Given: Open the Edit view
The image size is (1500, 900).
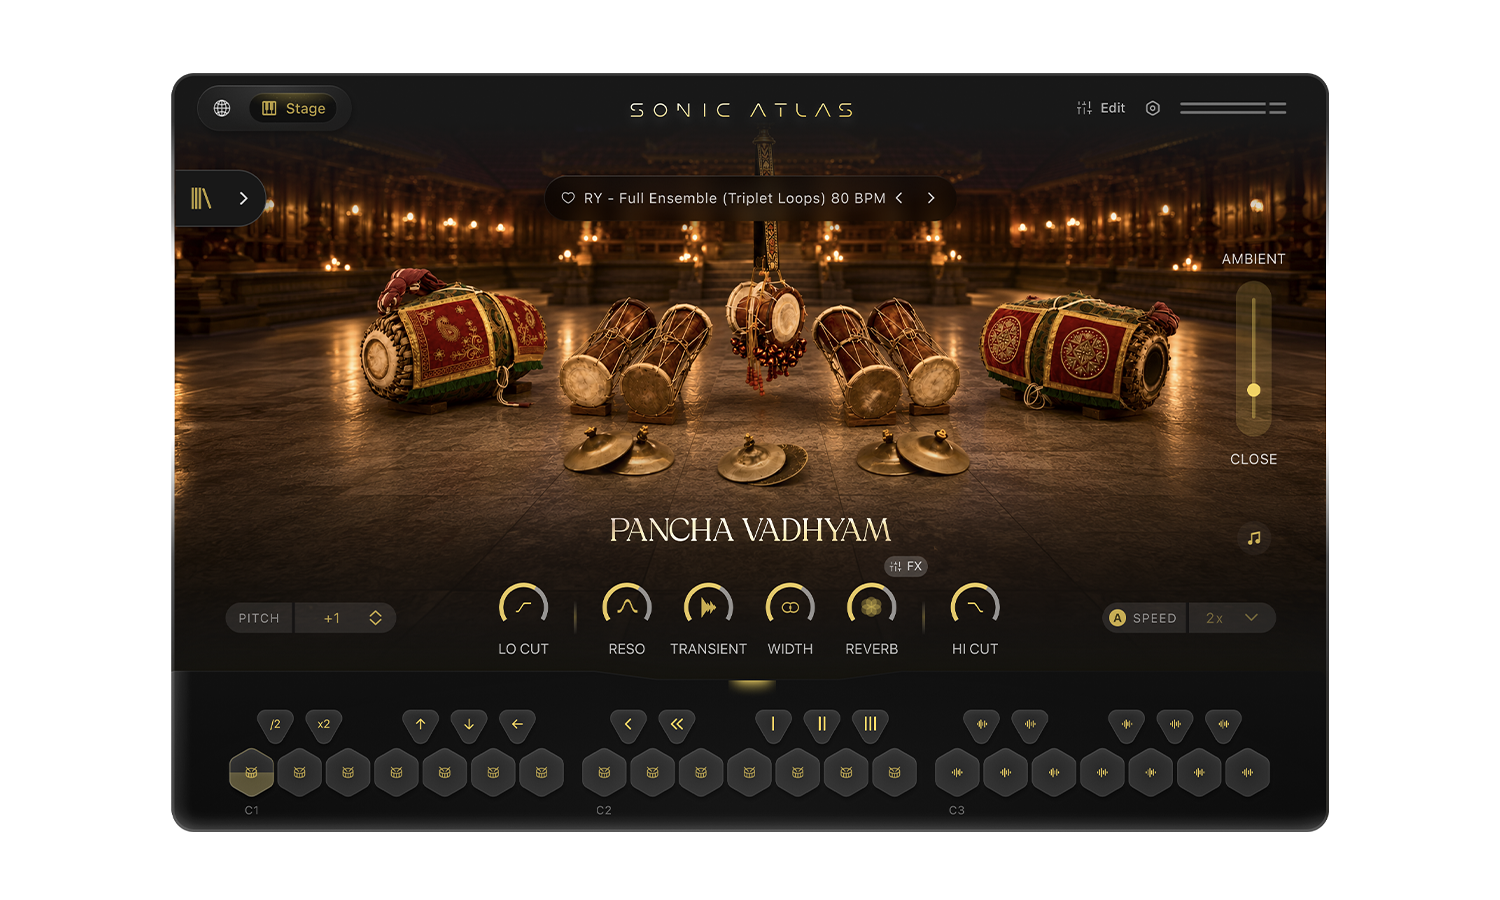Looking at the screenshot, I should pos(1101,108).
